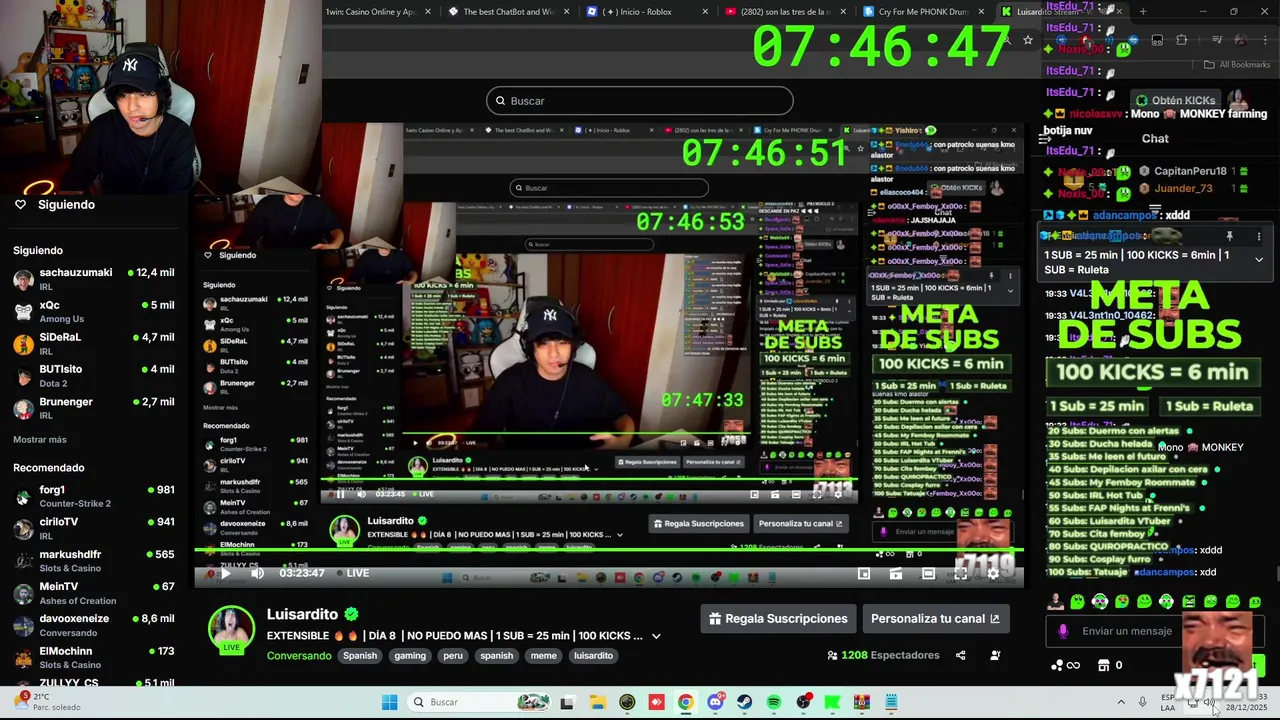This screenshot has width=1280, height=720.
Task: Open the Conversando category link
Action: (299, 656)
